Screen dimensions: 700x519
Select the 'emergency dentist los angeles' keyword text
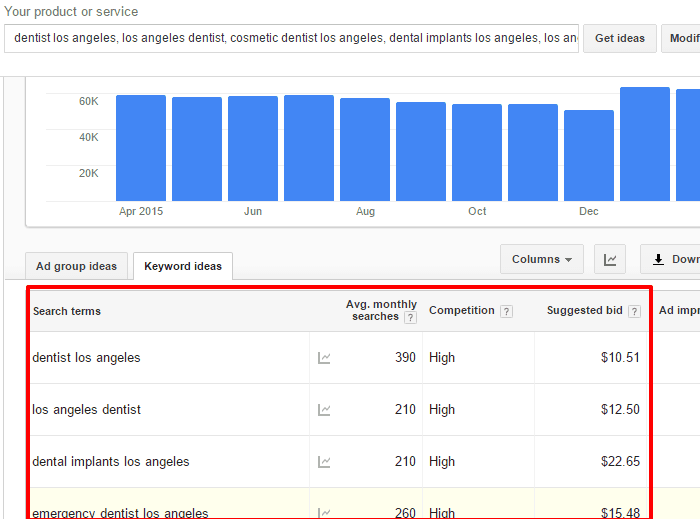point(120,513)
